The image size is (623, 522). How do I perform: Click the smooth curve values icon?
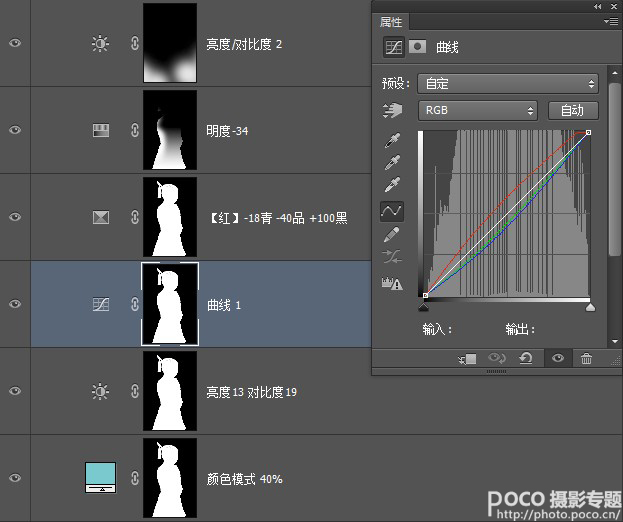point(392,257)
